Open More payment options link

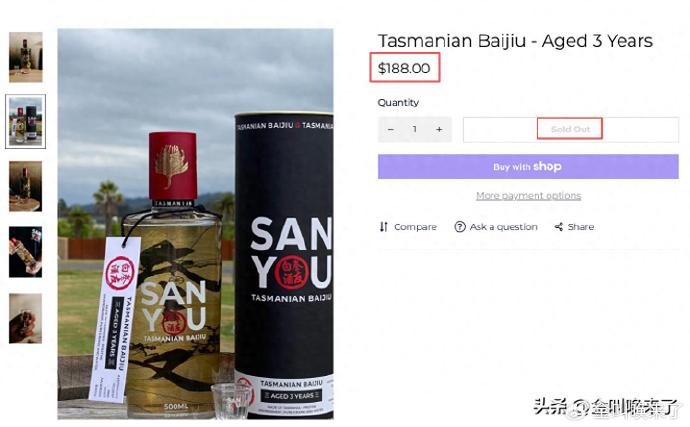[x=529, y=195]
